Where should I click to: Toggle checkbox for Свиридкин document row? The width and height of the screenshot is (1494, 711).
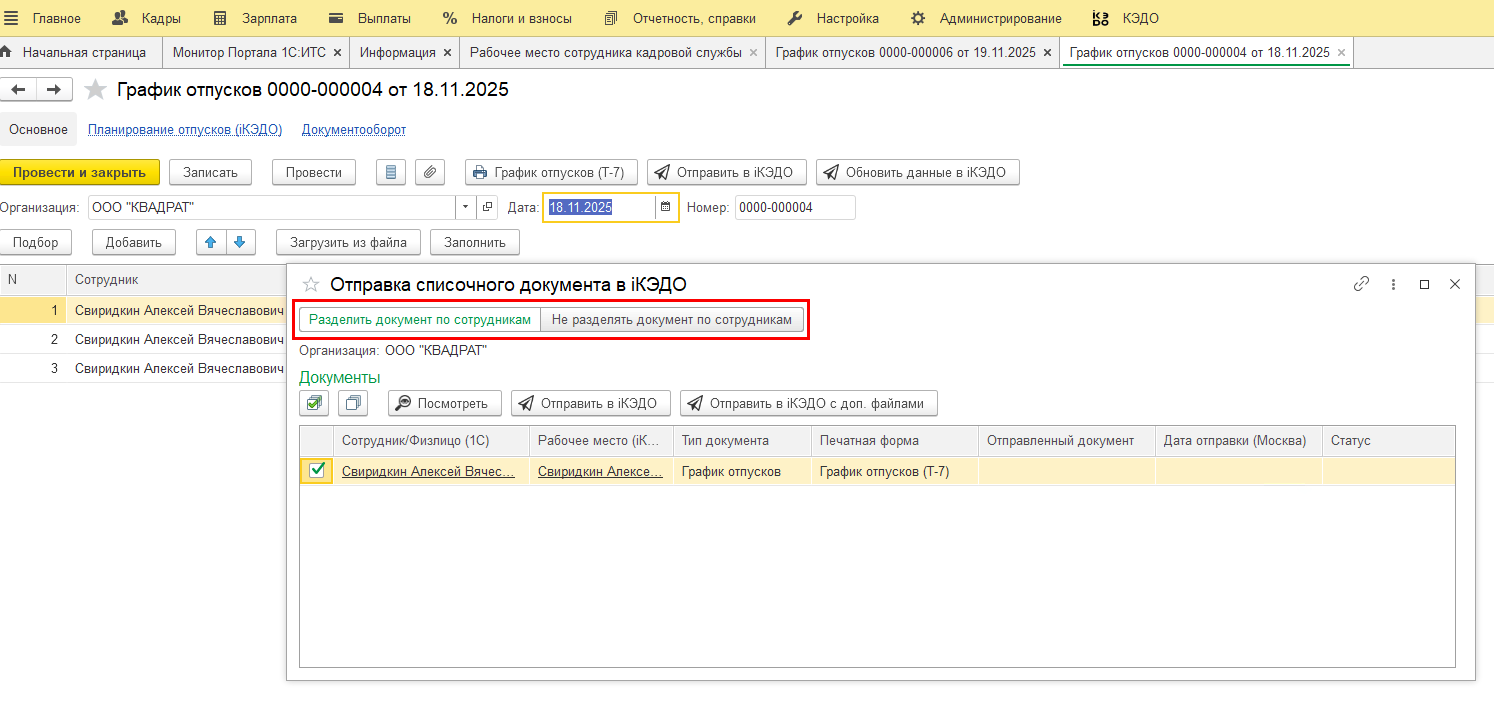pos(317,470)
